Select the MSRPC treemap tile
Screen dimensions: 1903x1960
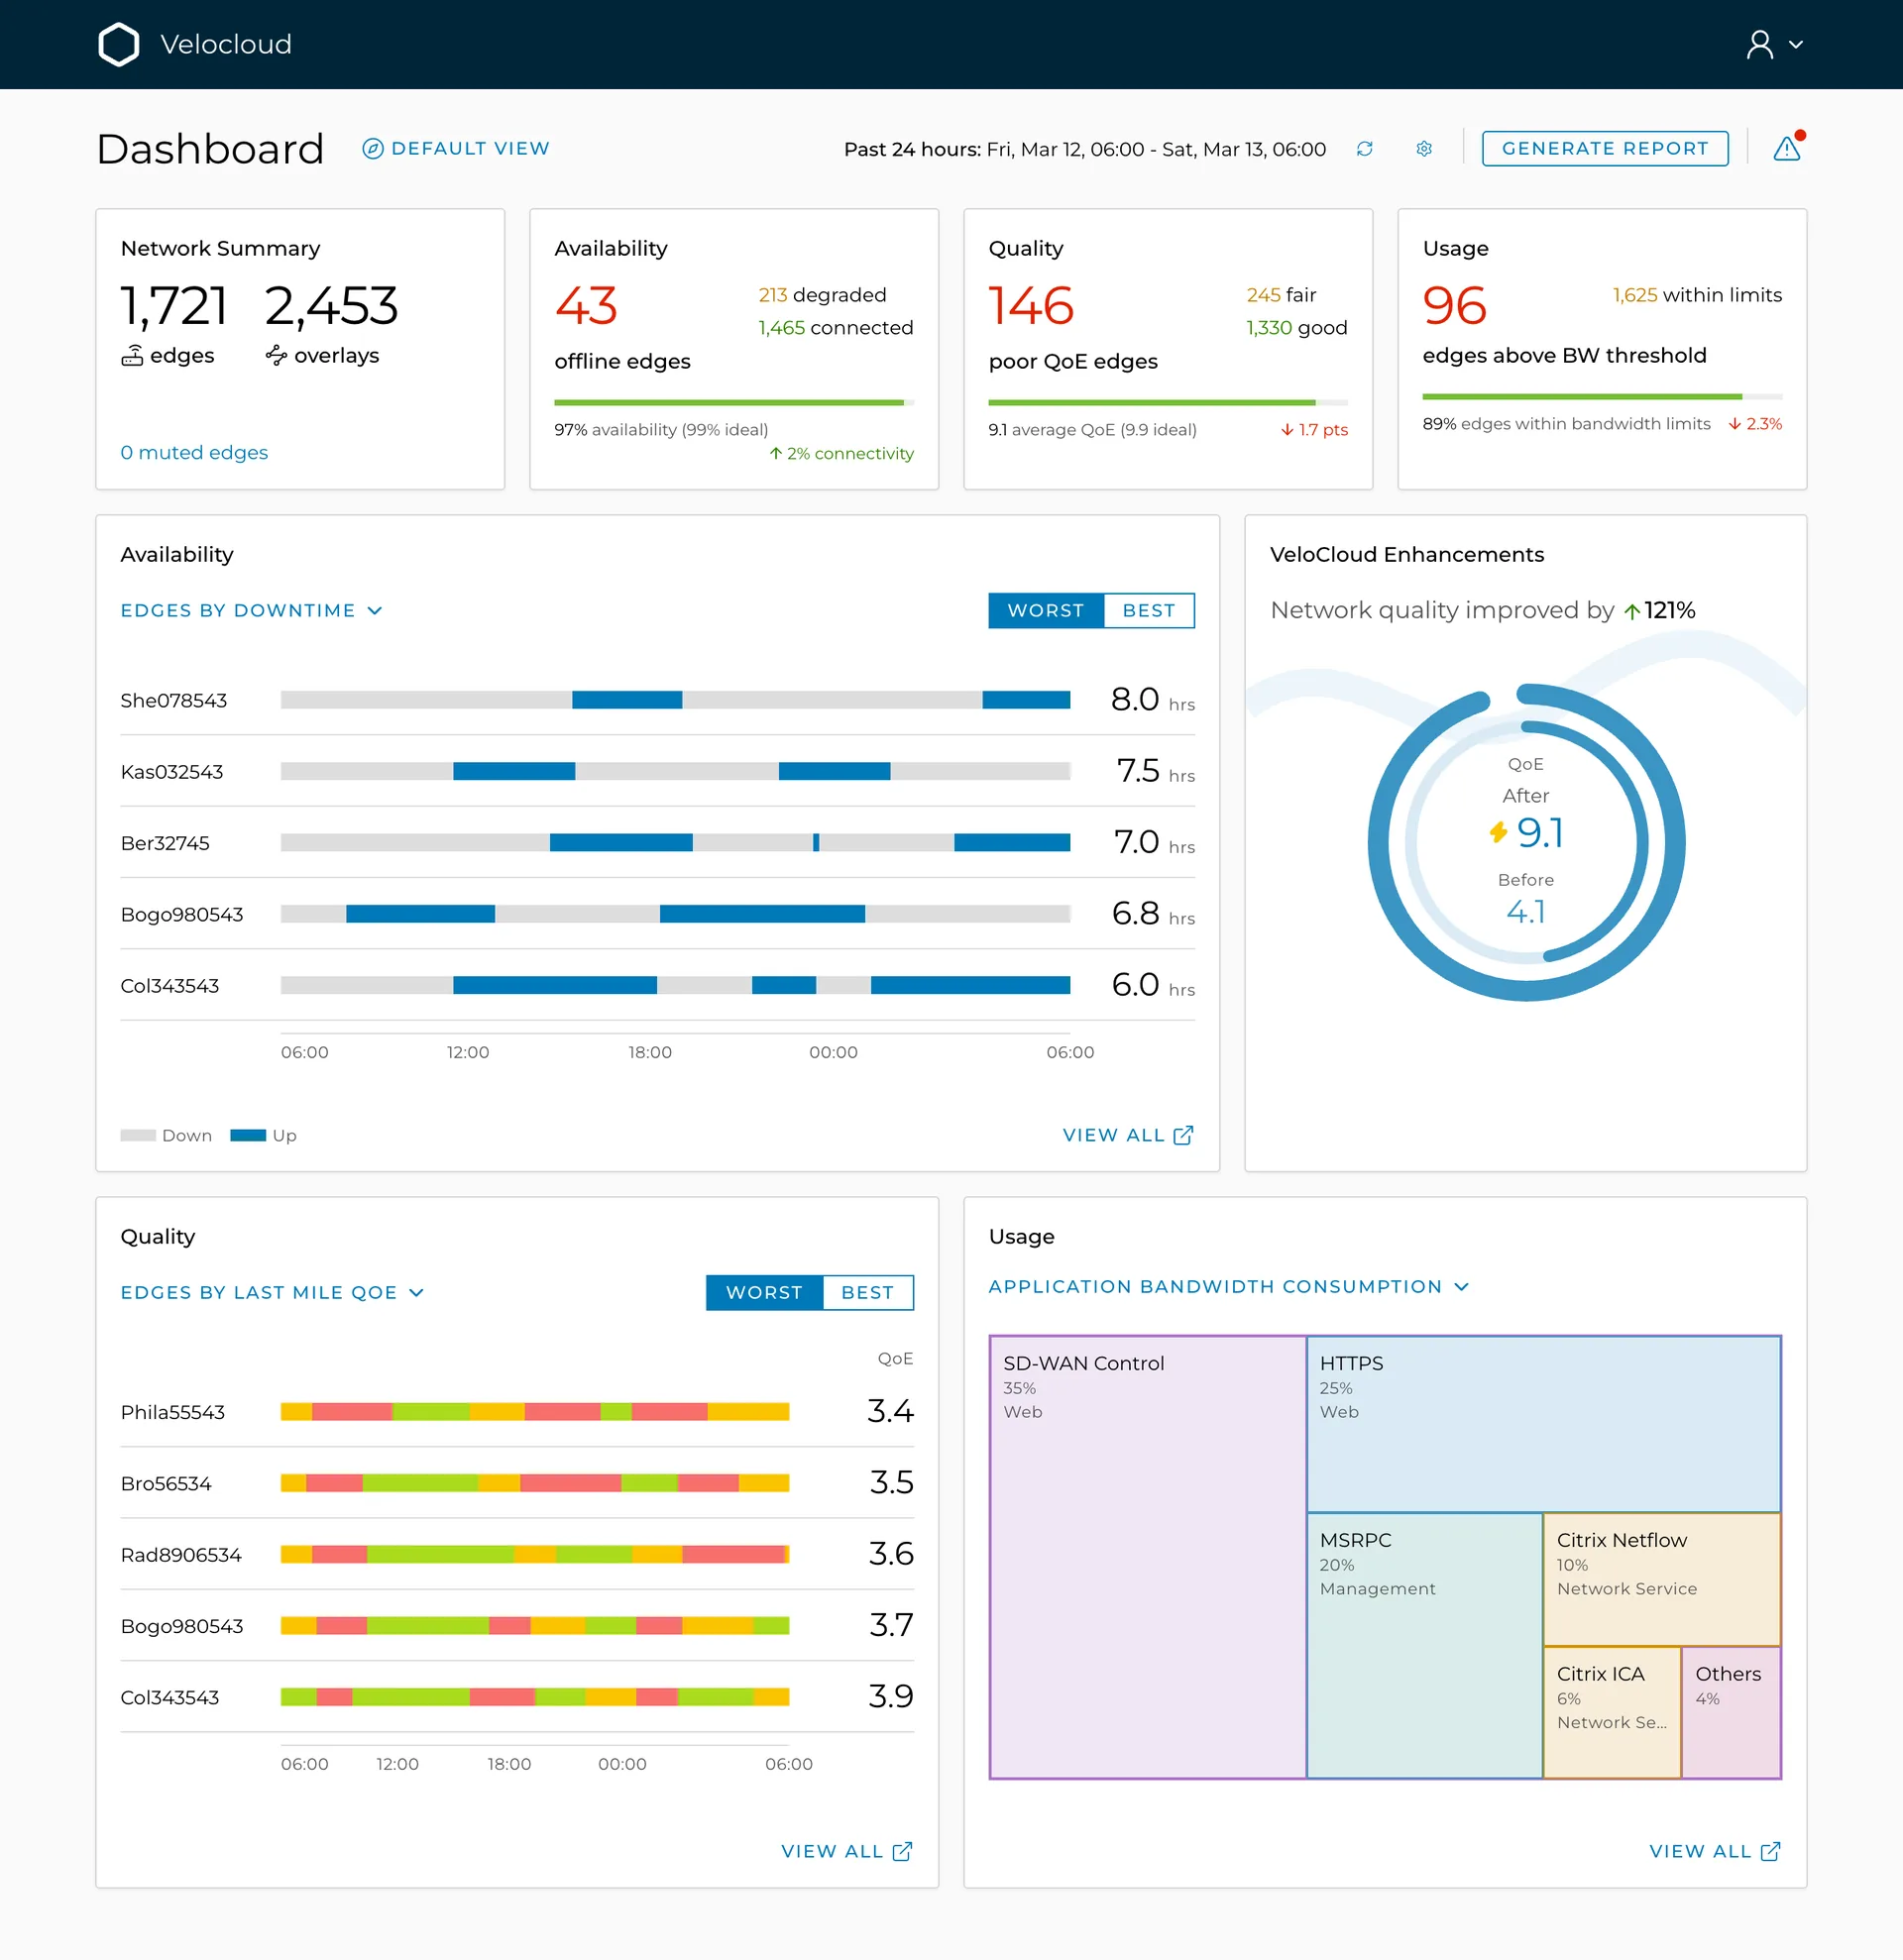(1424, 1646)
